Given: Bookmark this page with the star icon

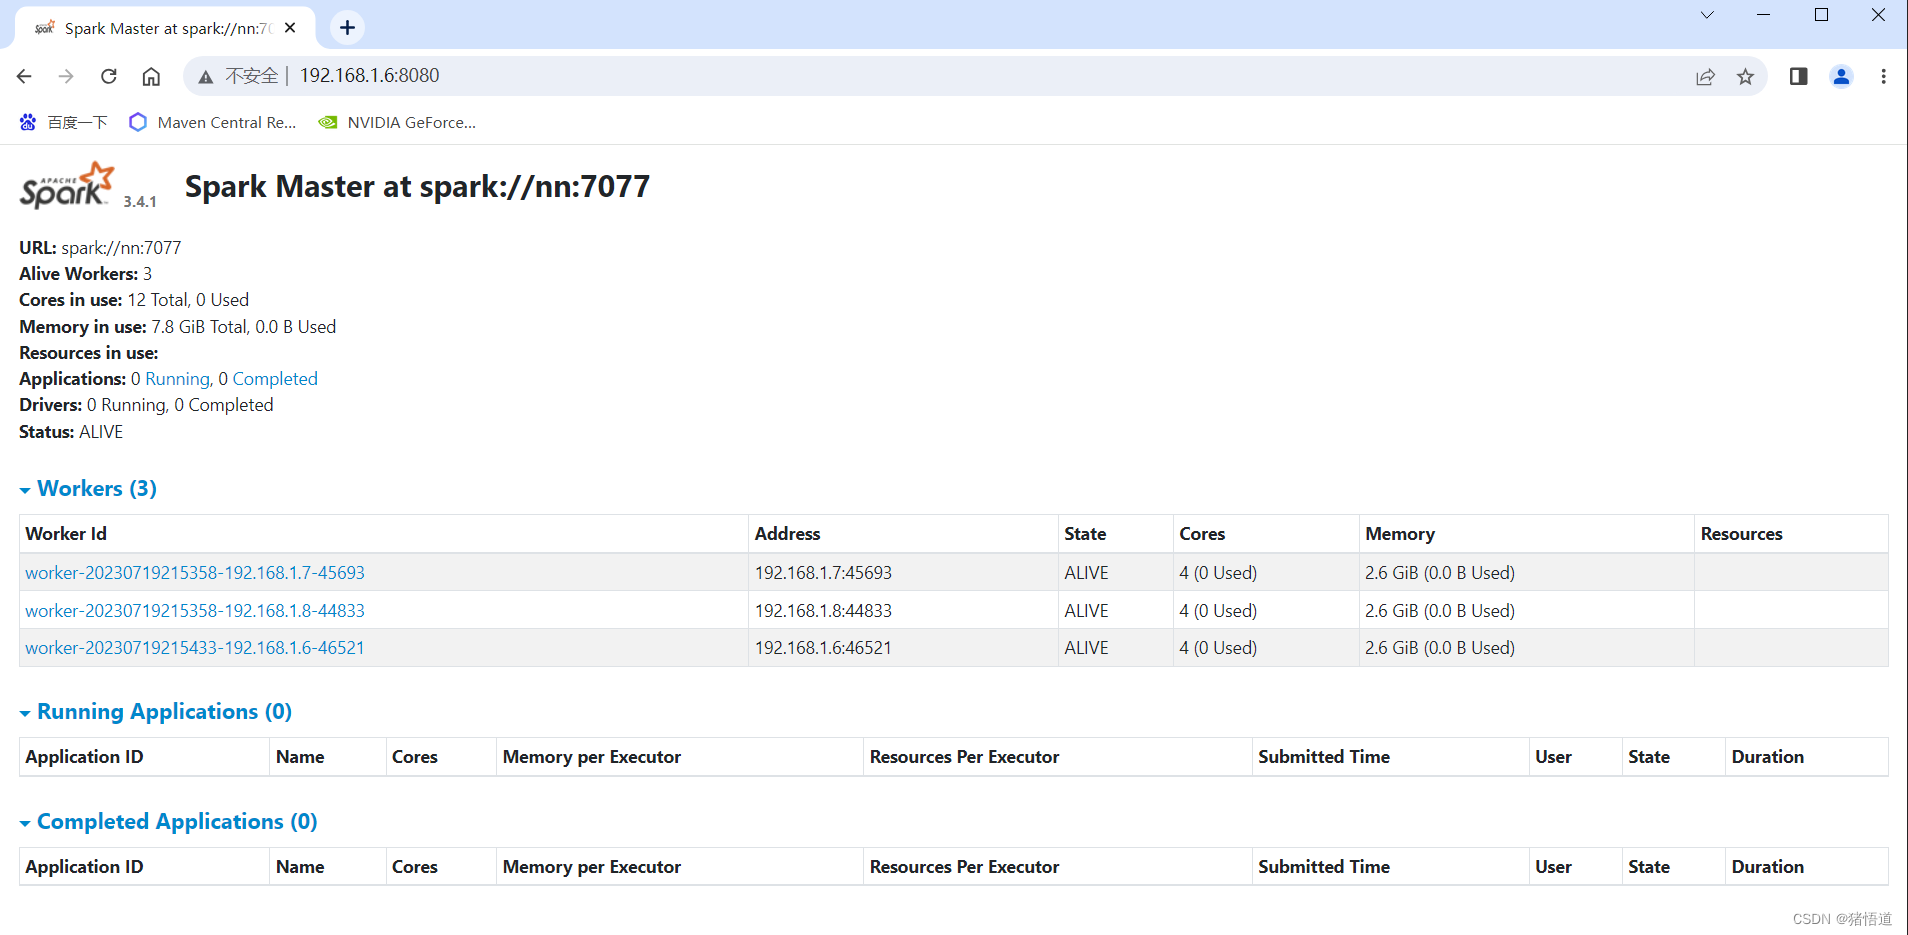Looking at the screenshot, I should [x=1745, y=77].
